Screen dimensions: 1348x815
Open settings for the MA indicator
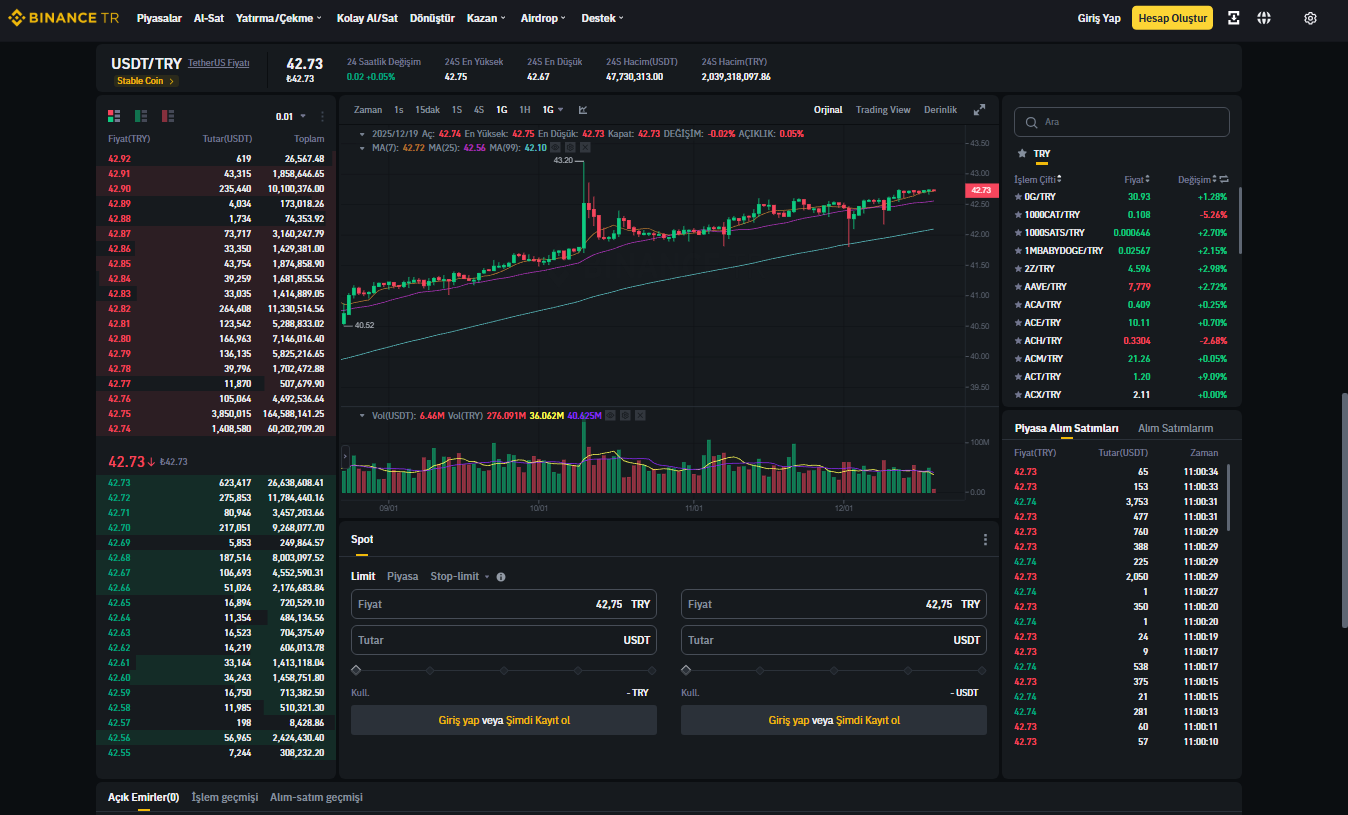point(570,147)
